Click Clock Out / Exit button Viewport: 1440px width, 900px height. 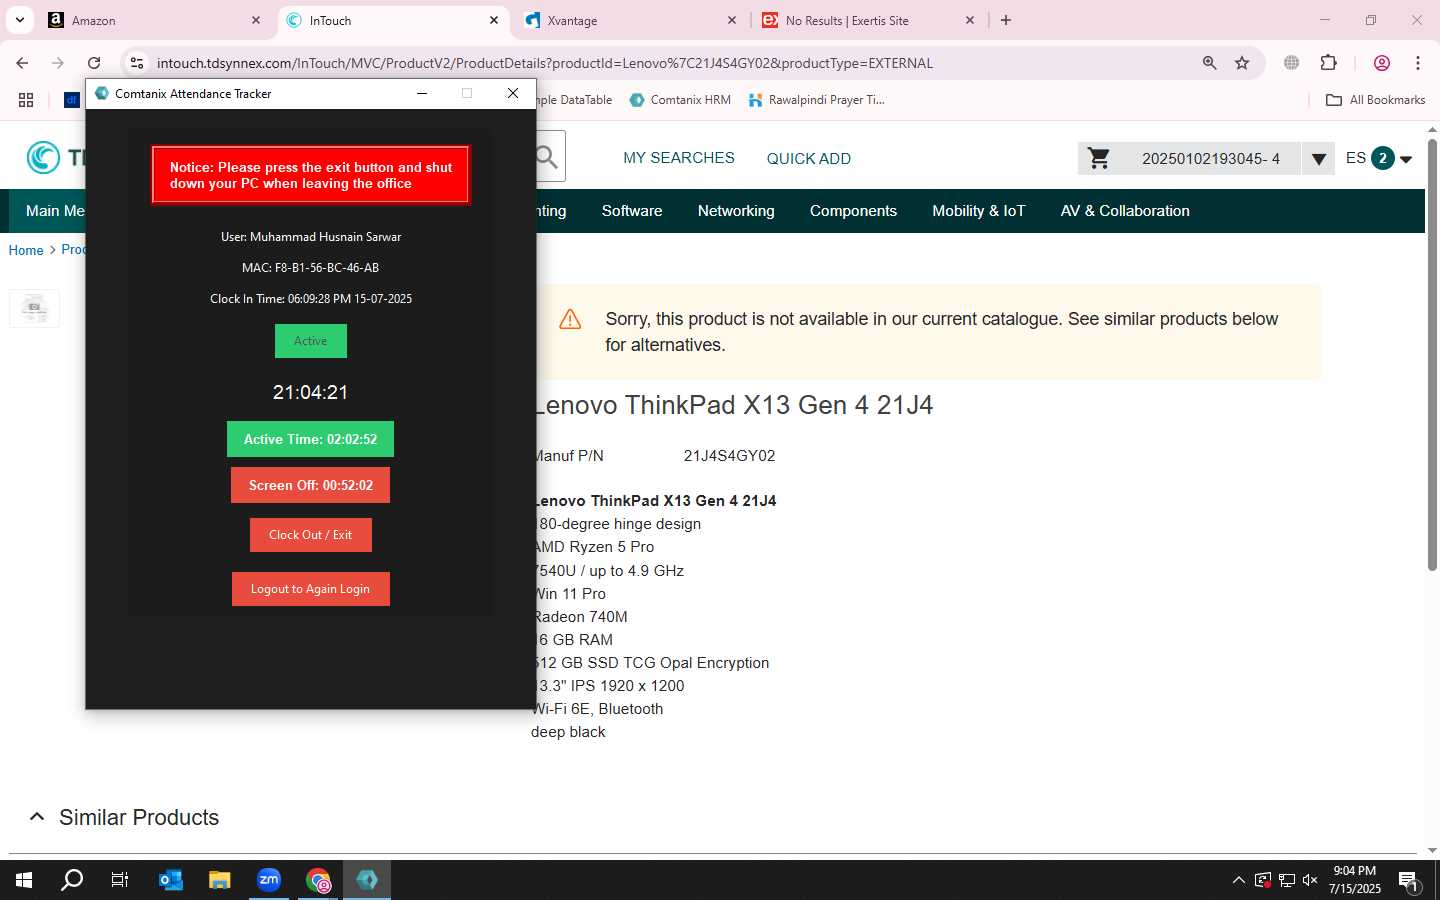tap(310, 535)
